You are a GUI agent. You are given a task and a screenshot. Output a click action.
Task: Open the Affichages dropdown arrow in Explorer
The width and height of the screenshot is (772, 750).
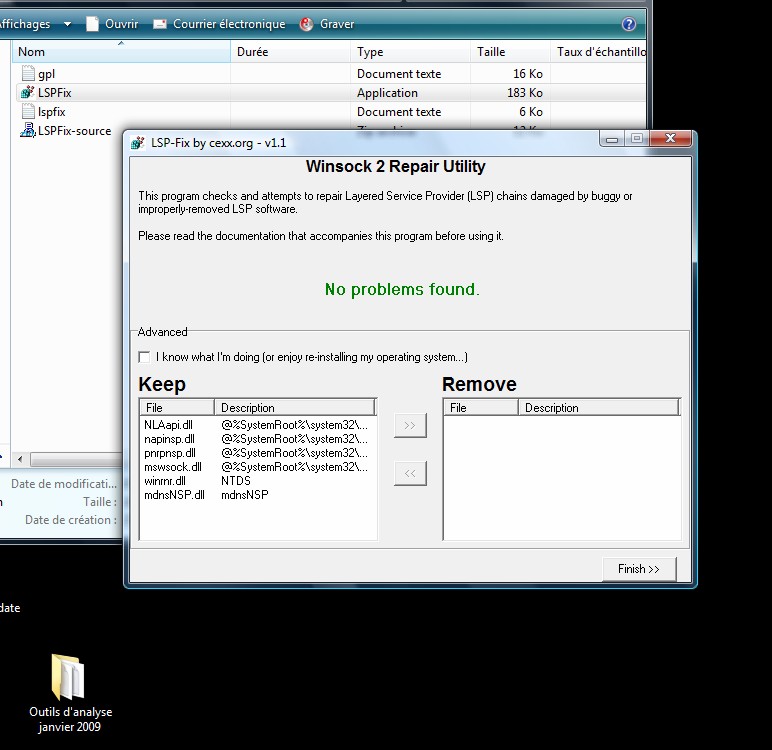tap(67, 24)
